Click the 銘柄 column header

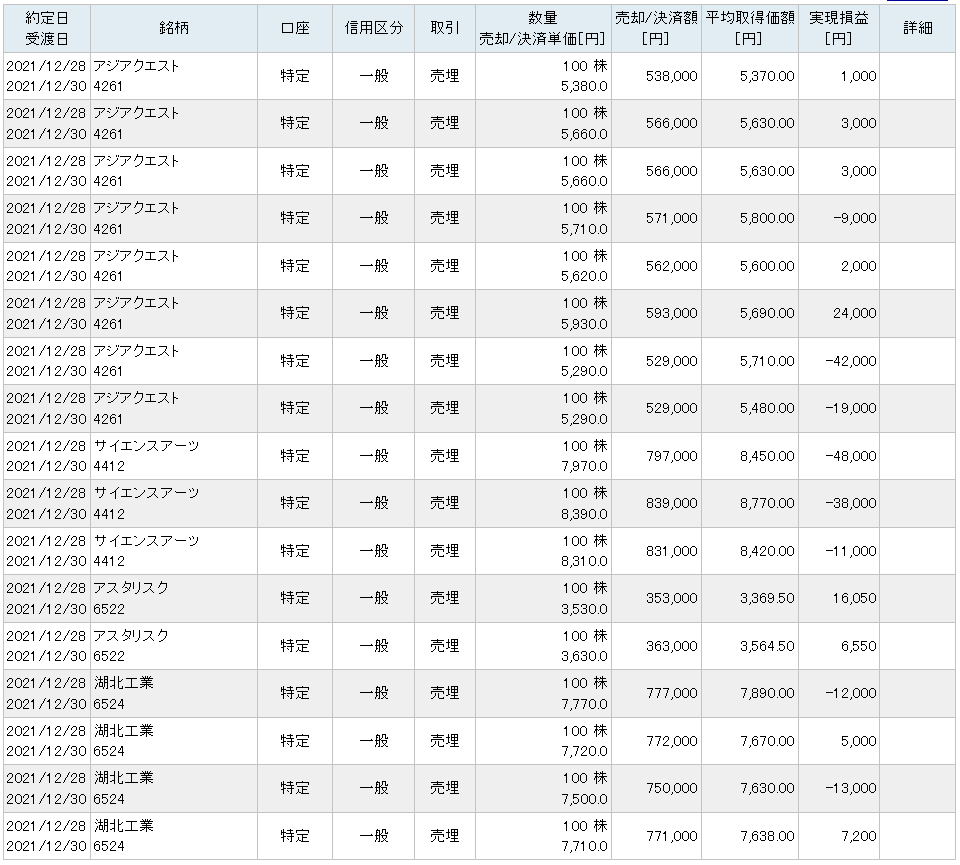174,28
